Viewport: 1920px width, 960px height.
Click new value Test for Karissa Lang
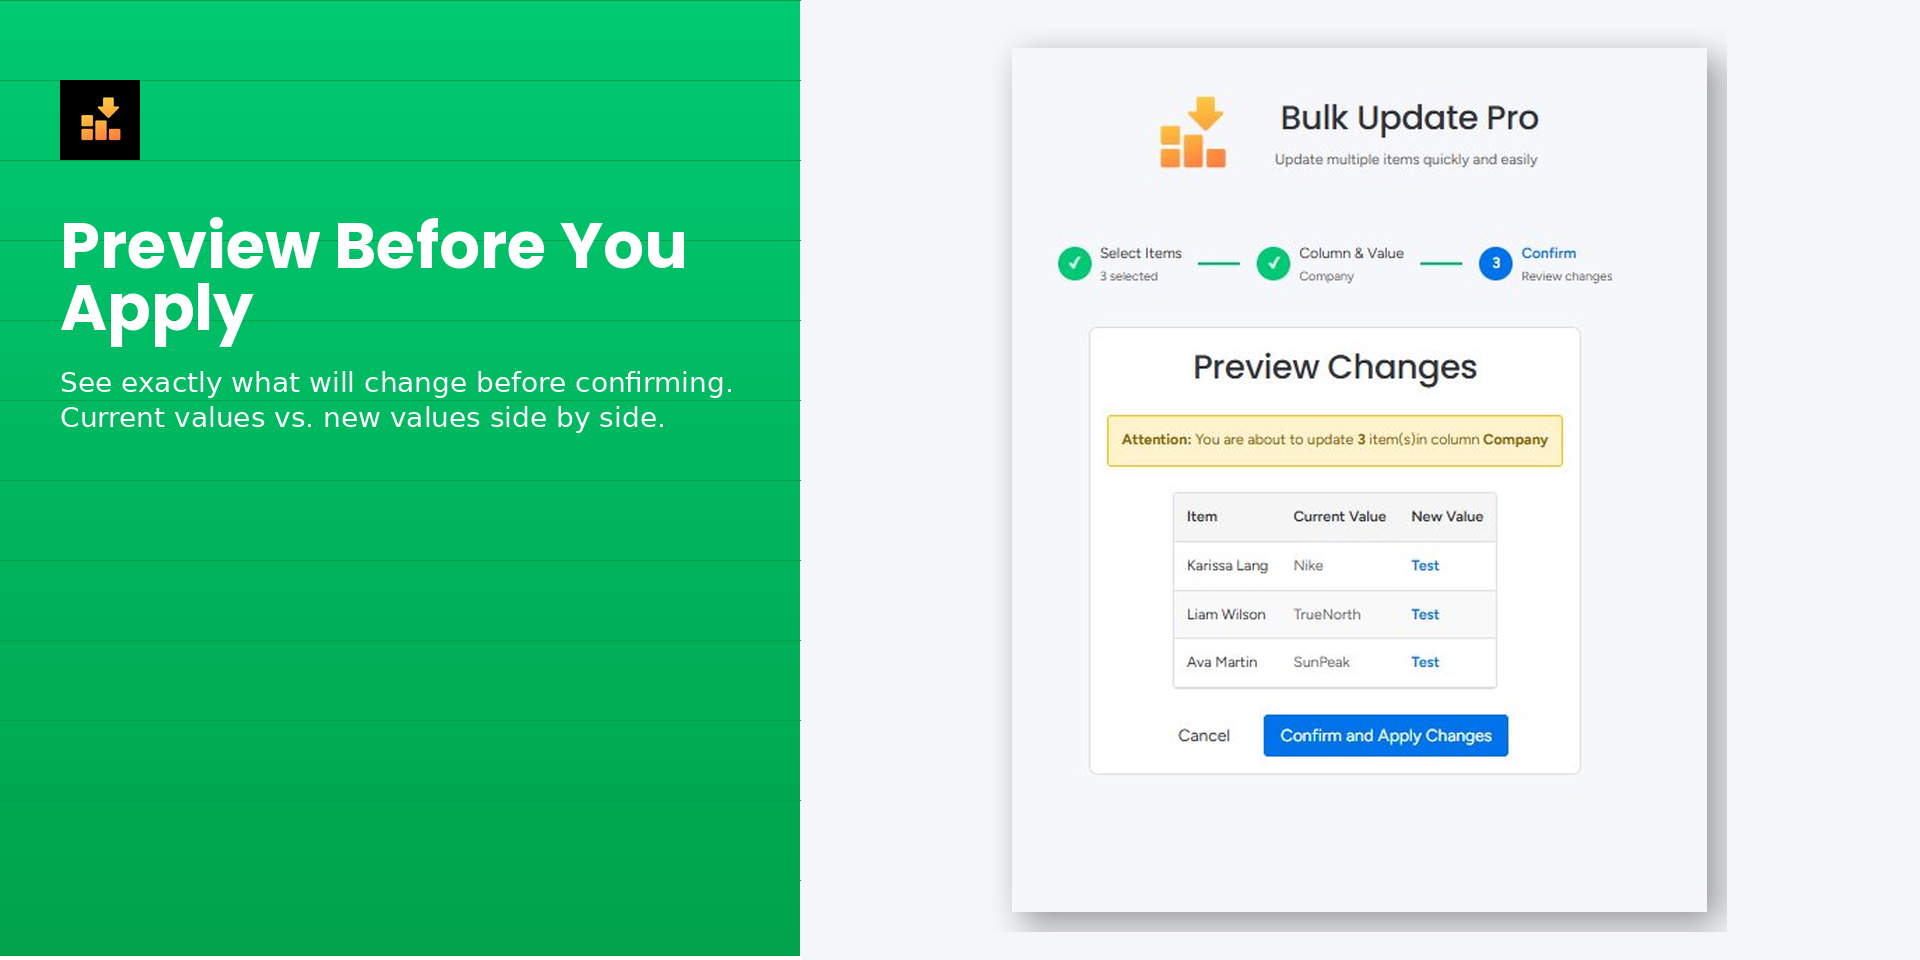coord(1425,566)
